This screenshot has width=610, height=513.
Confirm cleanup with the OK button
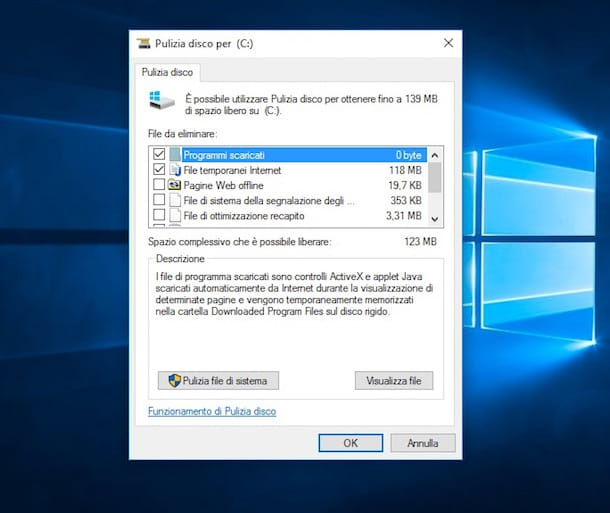350,442
